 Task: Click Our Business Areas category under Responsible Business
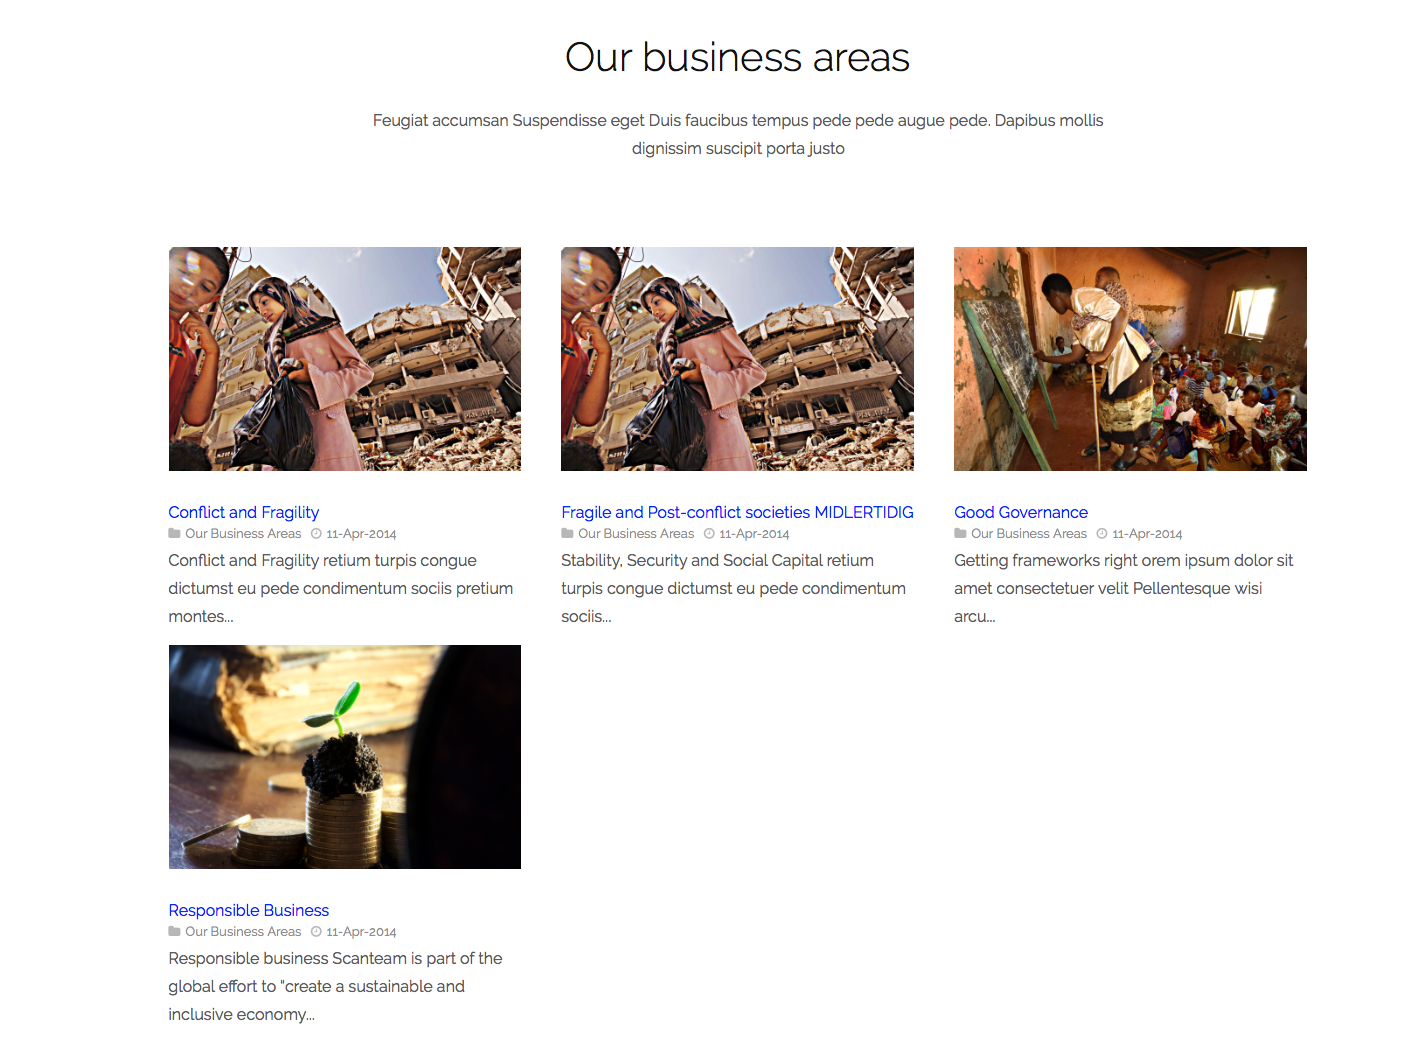pos(243,932)
